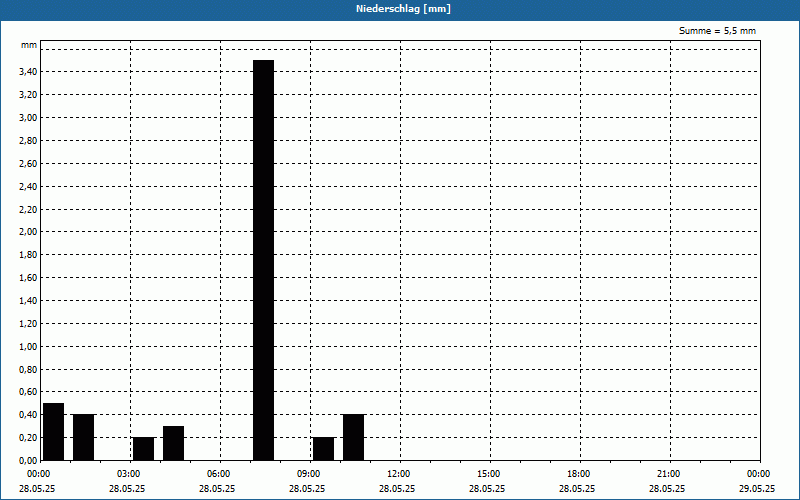This screenshot has height=500, width=800.
Task: Click the y-axis value 1,00
Action: click(x=28, y=347)
